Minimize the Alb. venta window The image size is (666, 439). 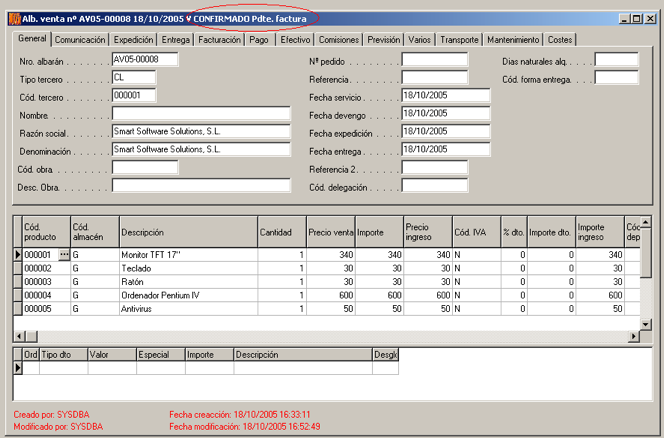tap(623, 18)
